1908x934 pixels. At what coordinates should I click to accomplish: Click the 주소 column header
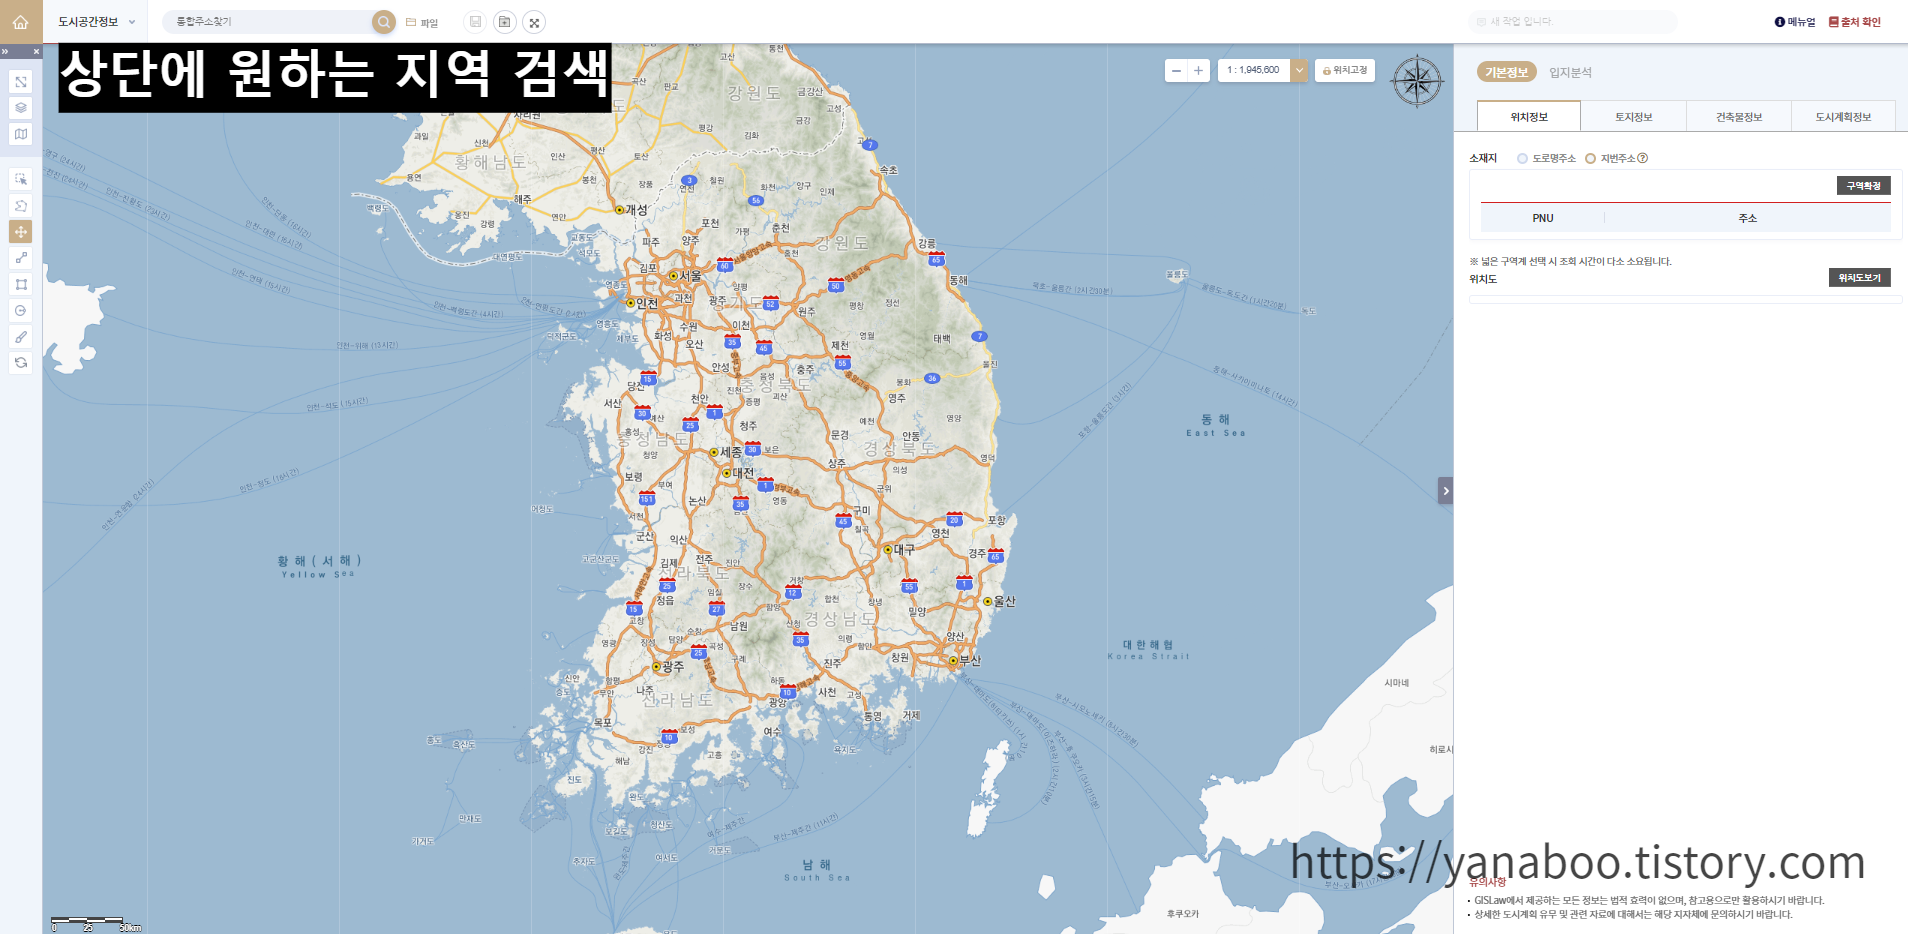pos(1747,218)
